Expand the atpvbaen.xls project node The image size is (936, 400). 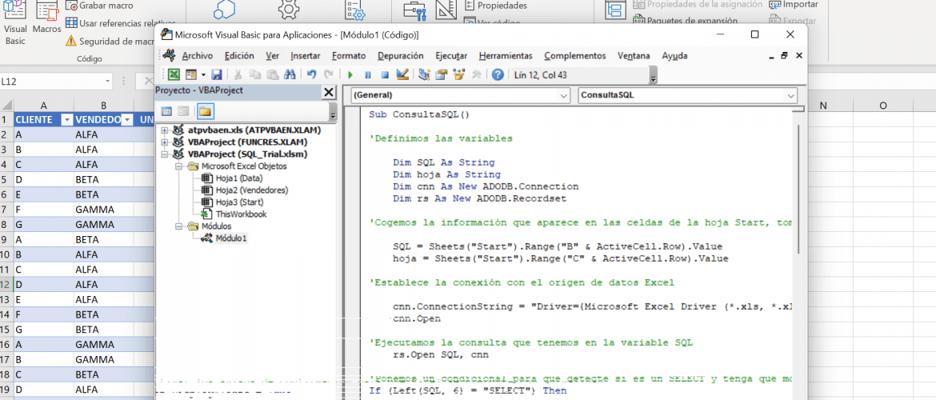tap(165, 130)
